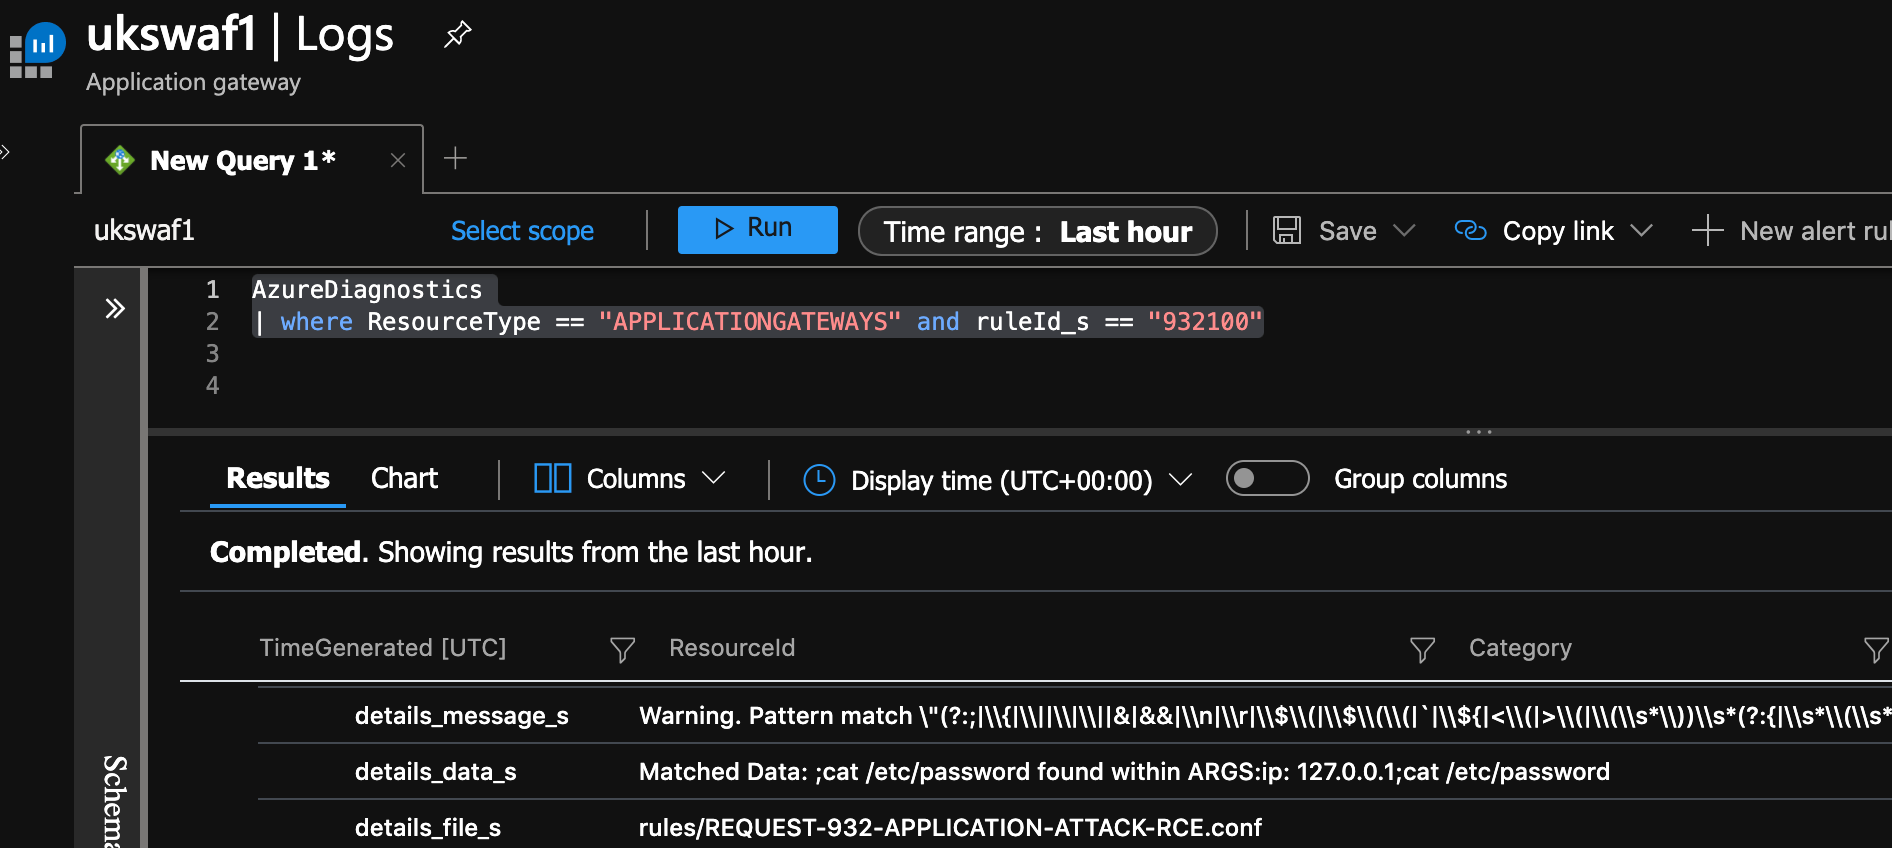
Task: Click the Category column header
Action: tap(1520, 648)
